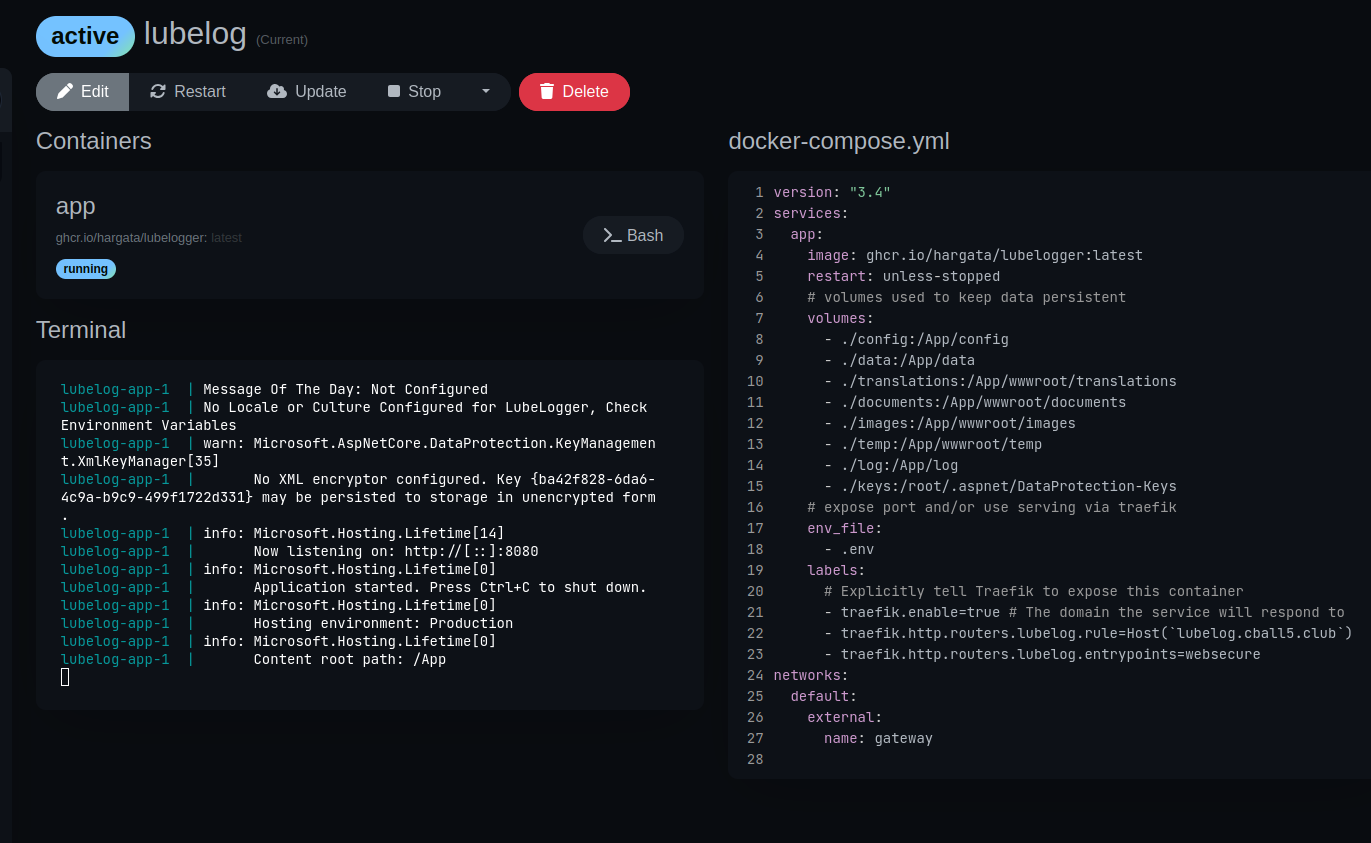Click the cloud download Update icon
This screenshot has width=1371, height=843.
point(277,92)
